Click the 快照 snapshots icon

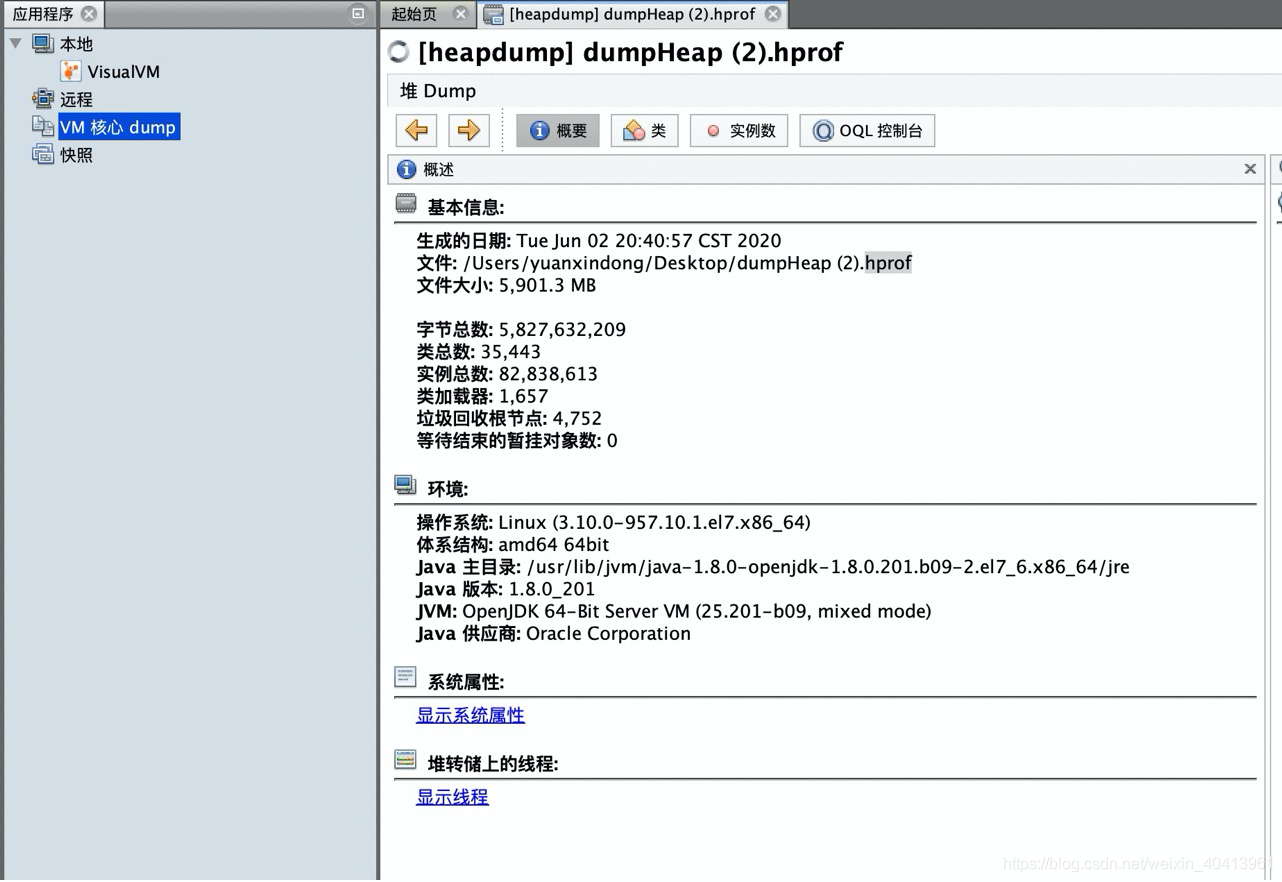coord(43,155)
